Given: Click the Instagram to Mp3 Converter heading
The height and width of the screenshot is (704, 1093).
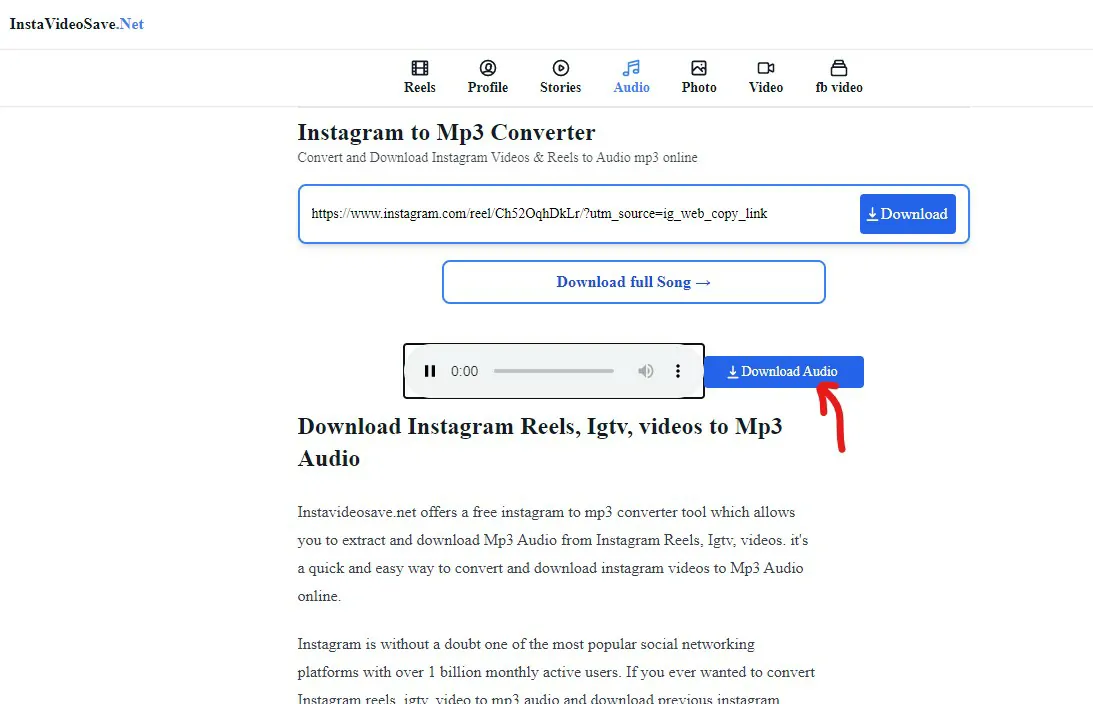Looking at the screenshot, I should (446, 132).
